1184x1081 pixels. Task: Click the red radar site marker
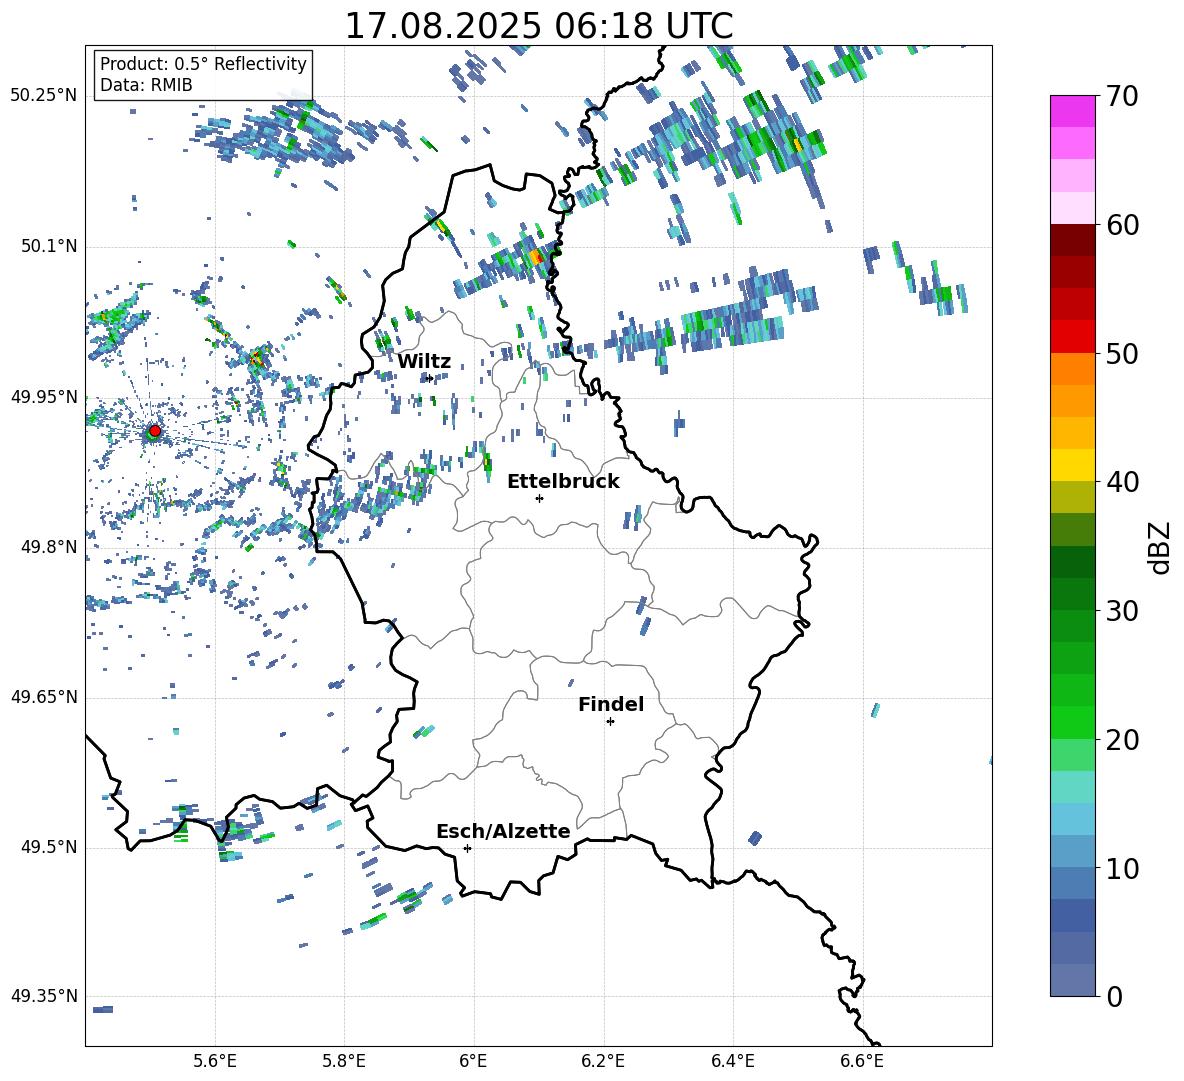(155, 431)
